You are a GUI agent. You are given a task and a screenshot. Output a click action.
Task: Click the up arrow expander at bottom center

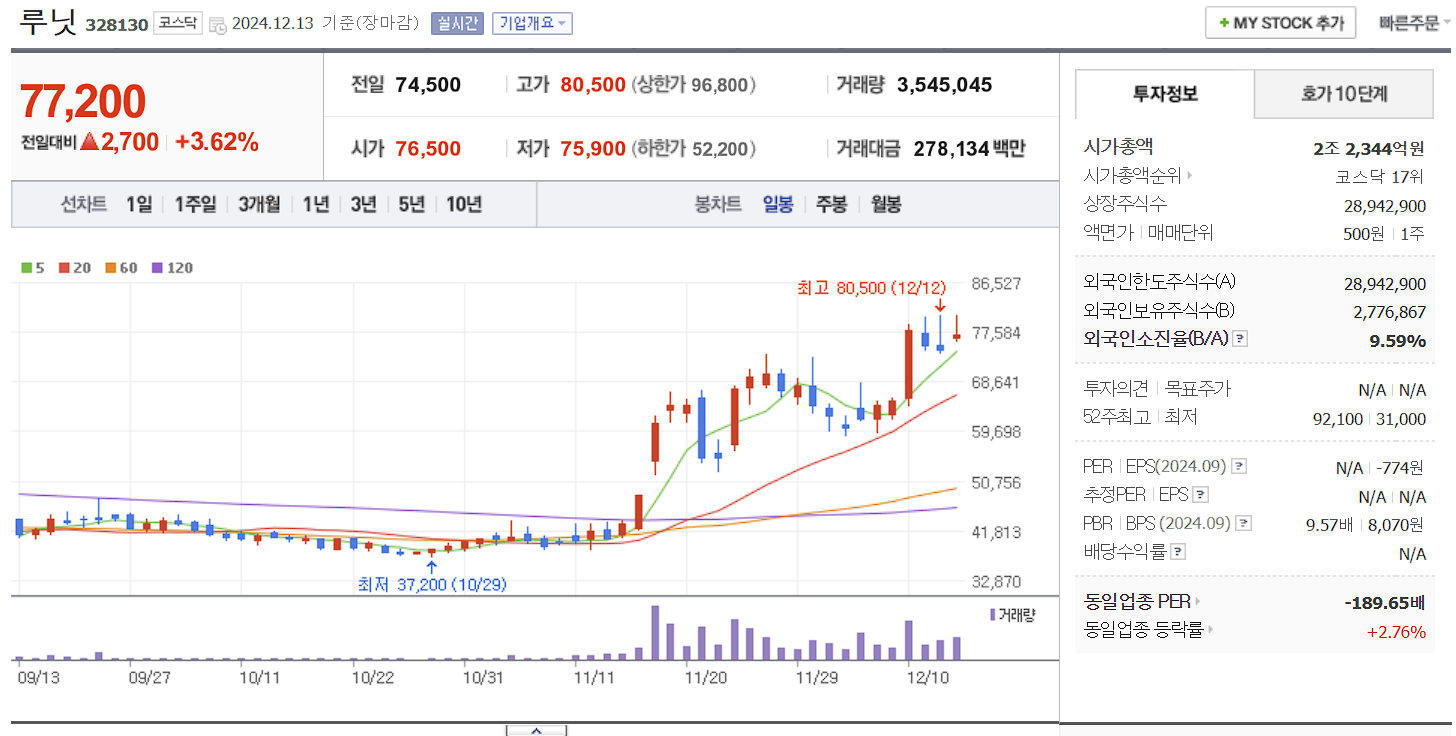pyautogui.click(x=536, y=731)
